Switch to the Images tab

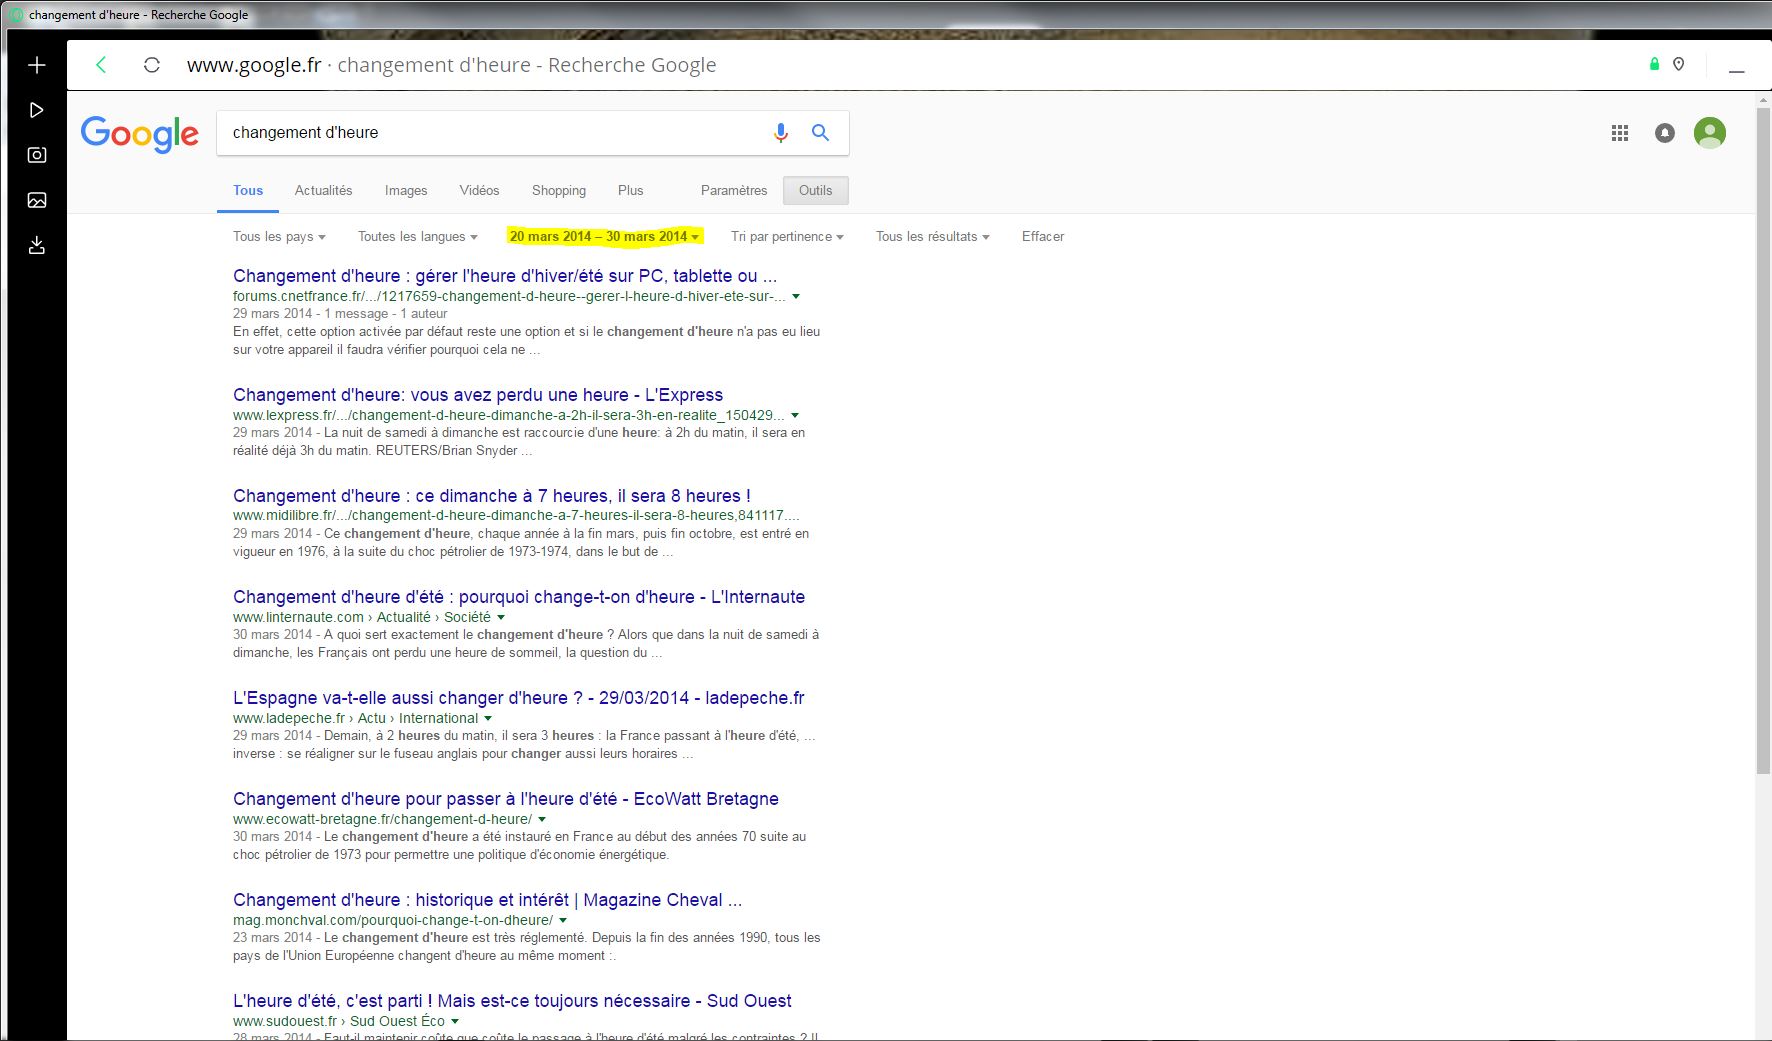pyautogui.click(x=405, y=190)
